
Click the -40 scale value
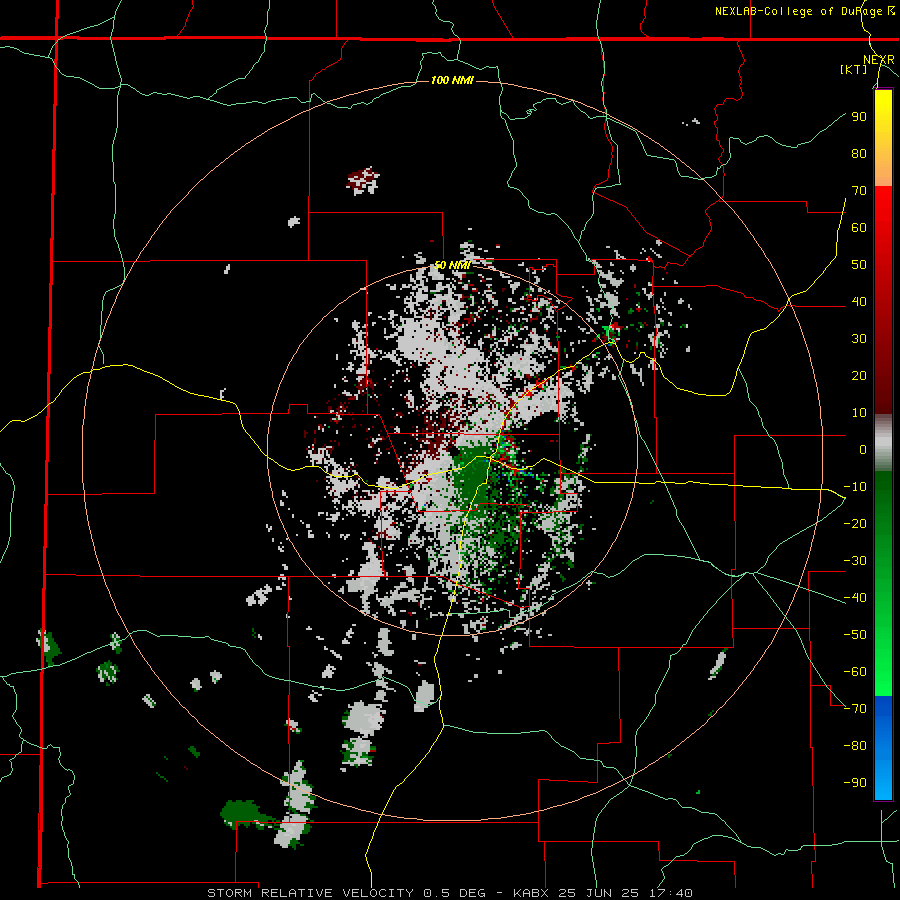point(855,598)
